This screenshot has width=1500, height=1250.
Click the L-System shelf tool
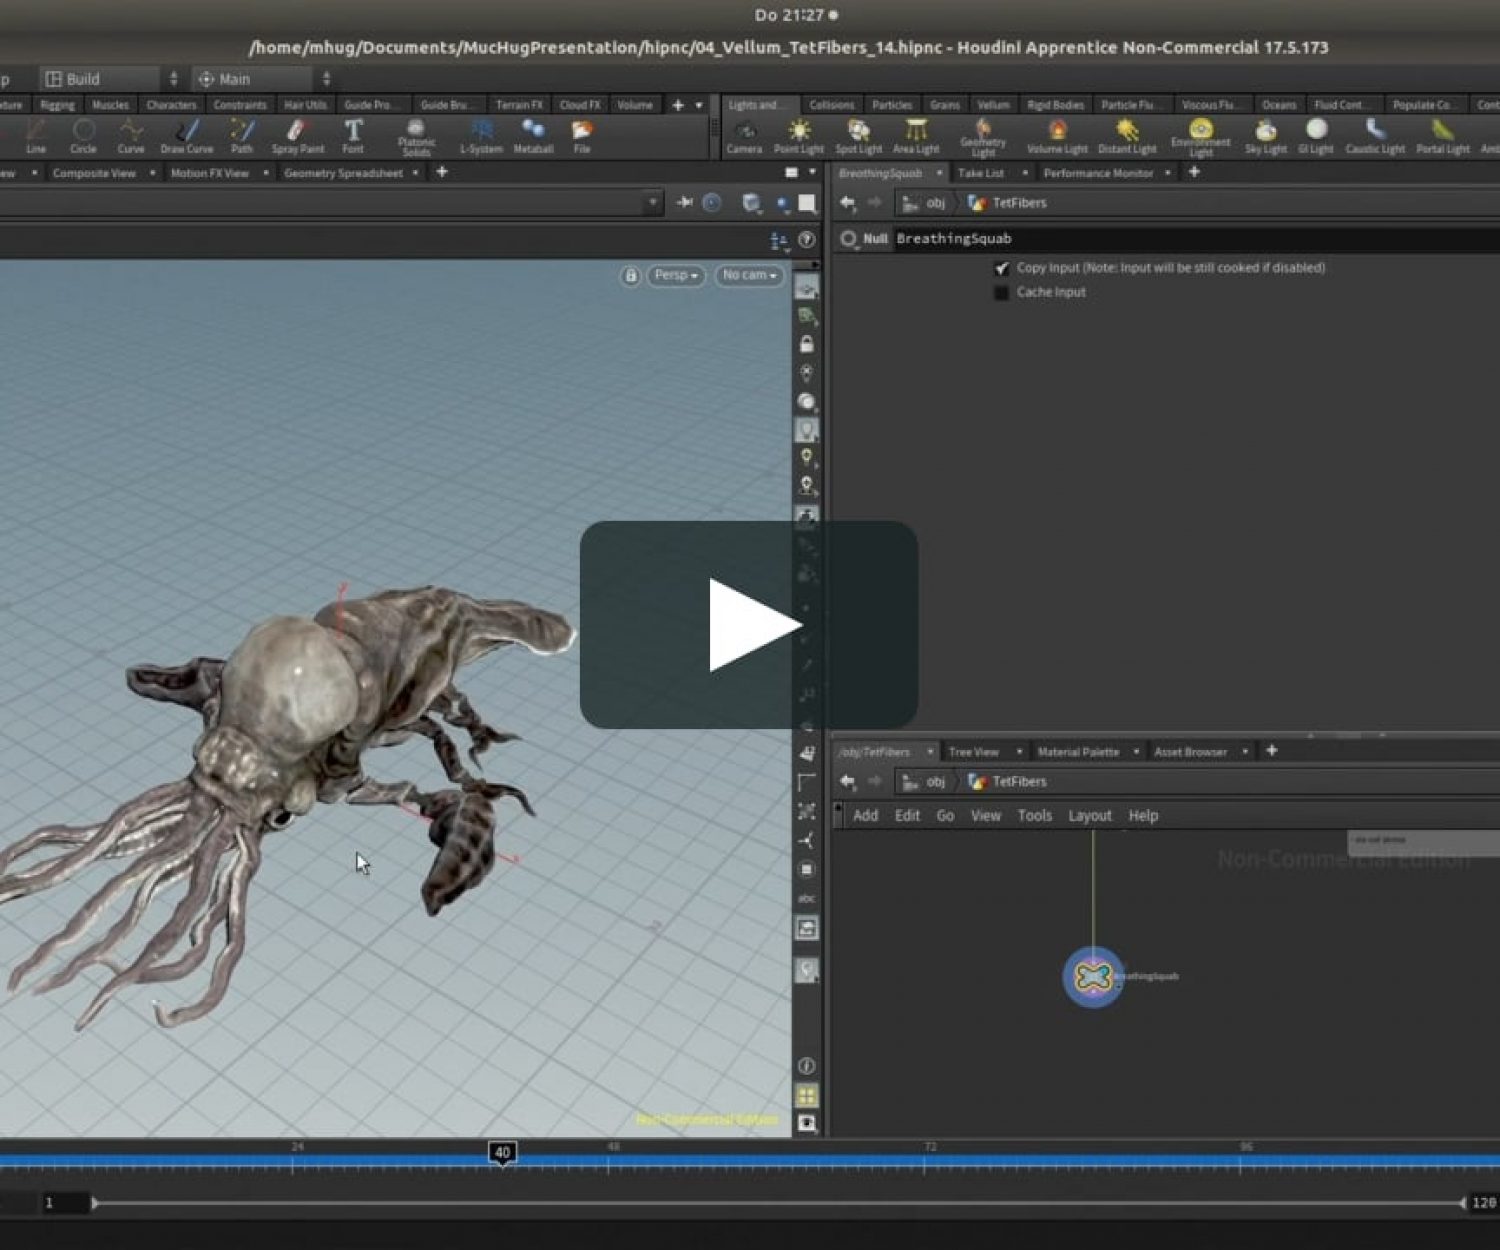(481, 136)
